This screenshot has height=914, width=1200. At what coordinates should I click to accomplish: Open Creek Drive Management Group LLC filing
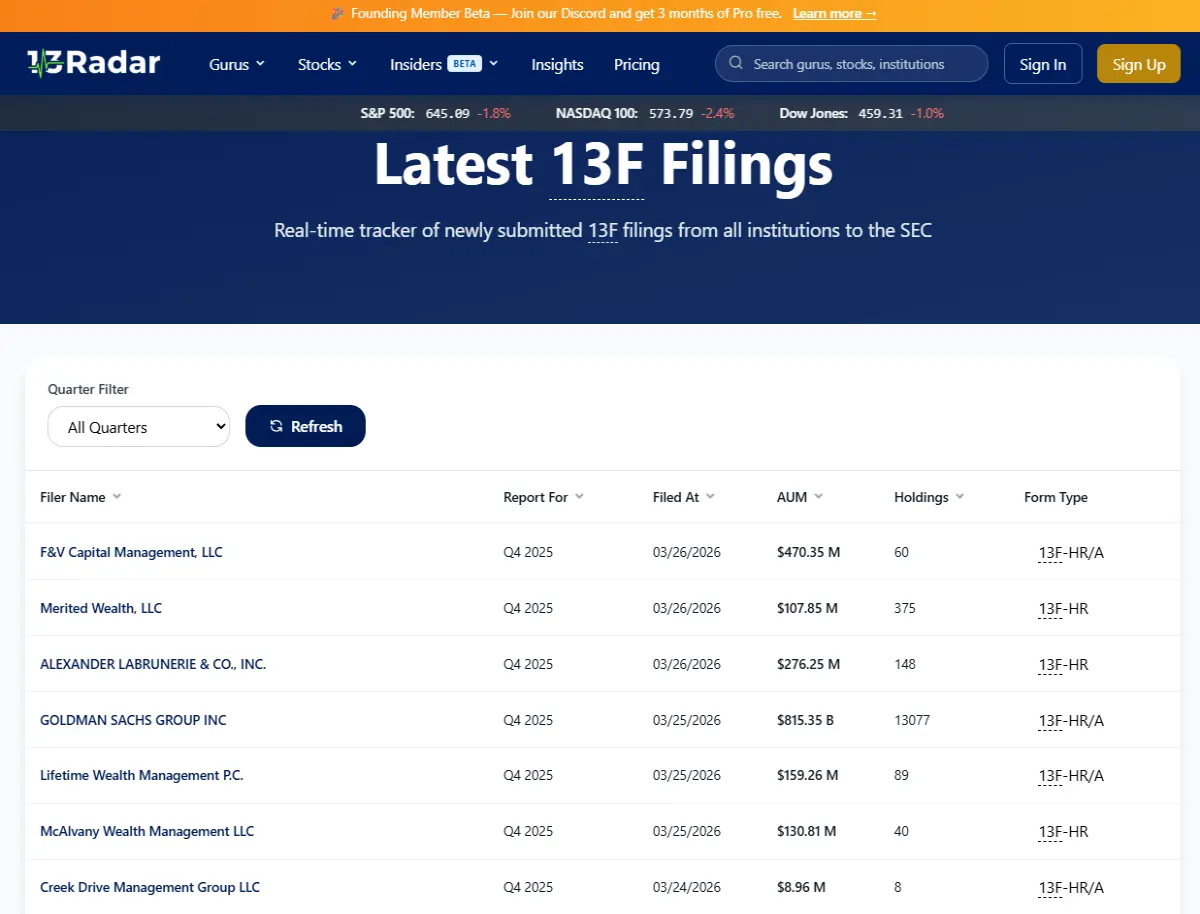150,887
